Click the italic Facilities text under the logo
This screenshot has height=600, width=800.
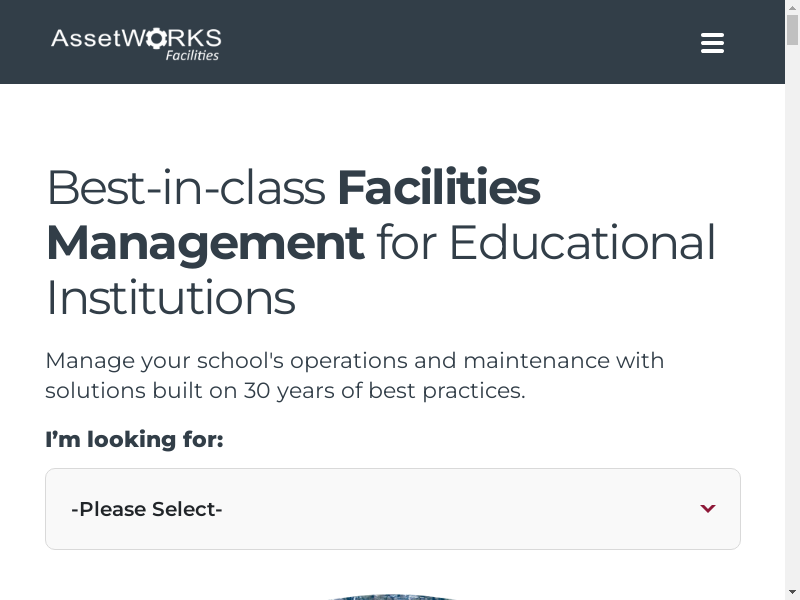(x=192, y=56)
